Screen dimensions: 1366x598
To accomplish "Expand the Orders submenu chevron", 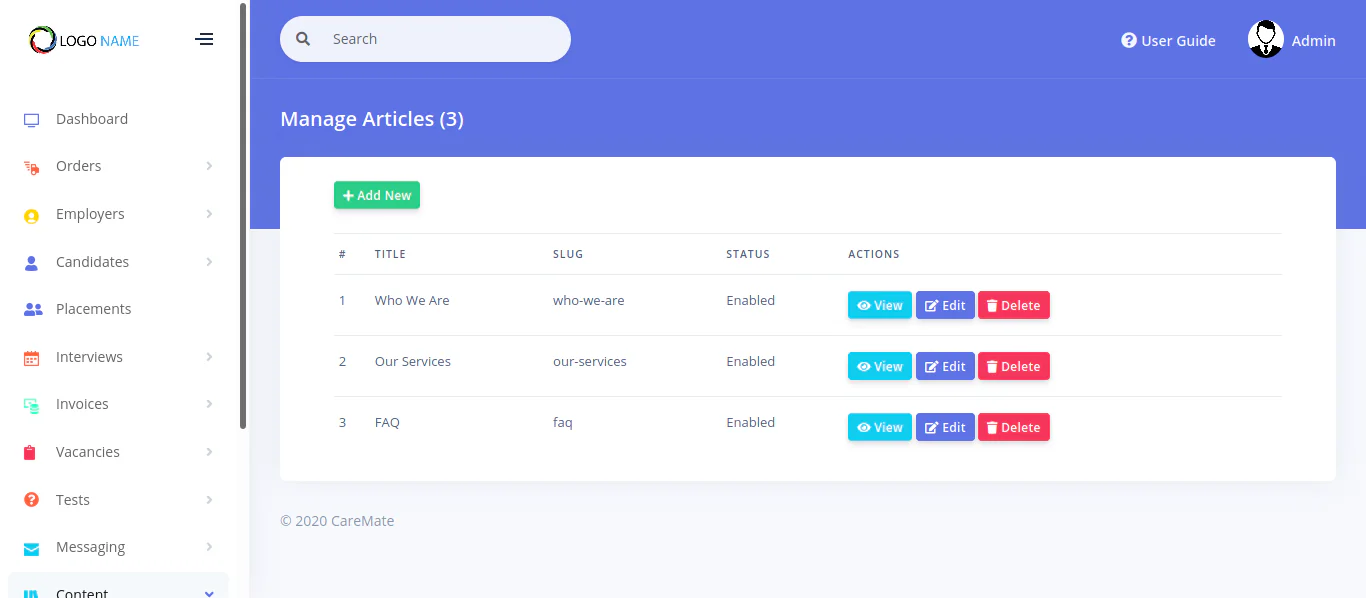I will coord(209,166).
